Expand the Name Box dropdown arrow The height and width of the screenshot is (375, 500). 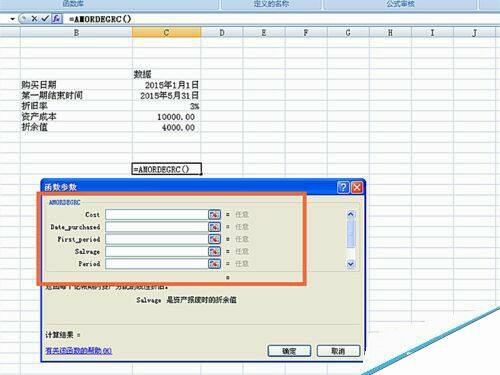tap(13, 19)
